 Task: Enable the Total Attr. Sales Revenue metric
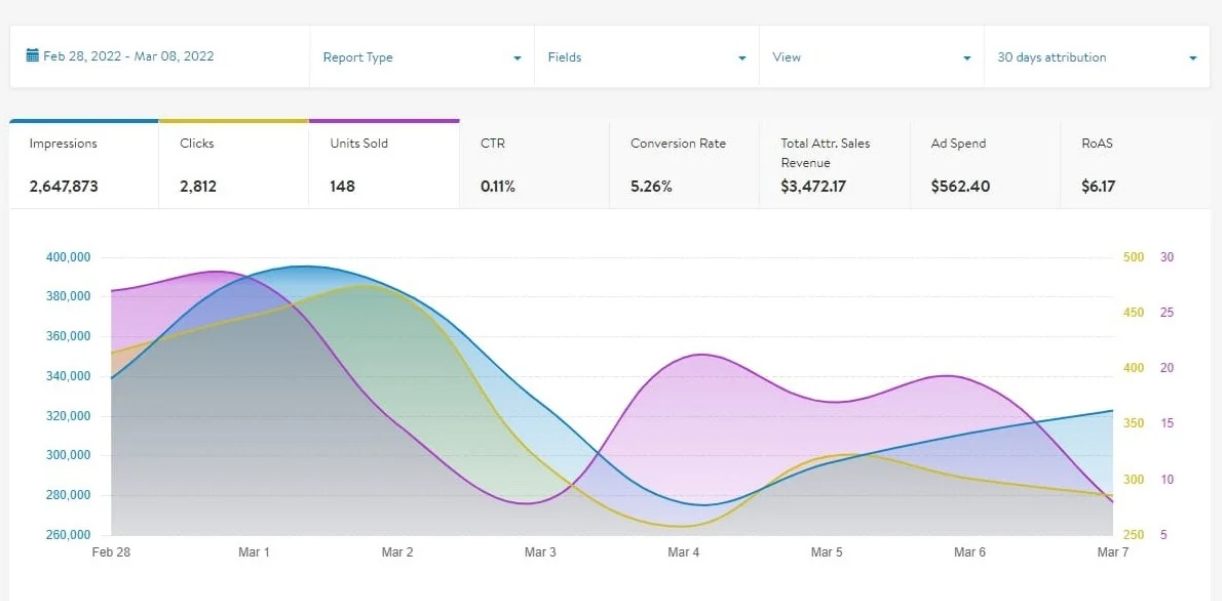(834, 165)
